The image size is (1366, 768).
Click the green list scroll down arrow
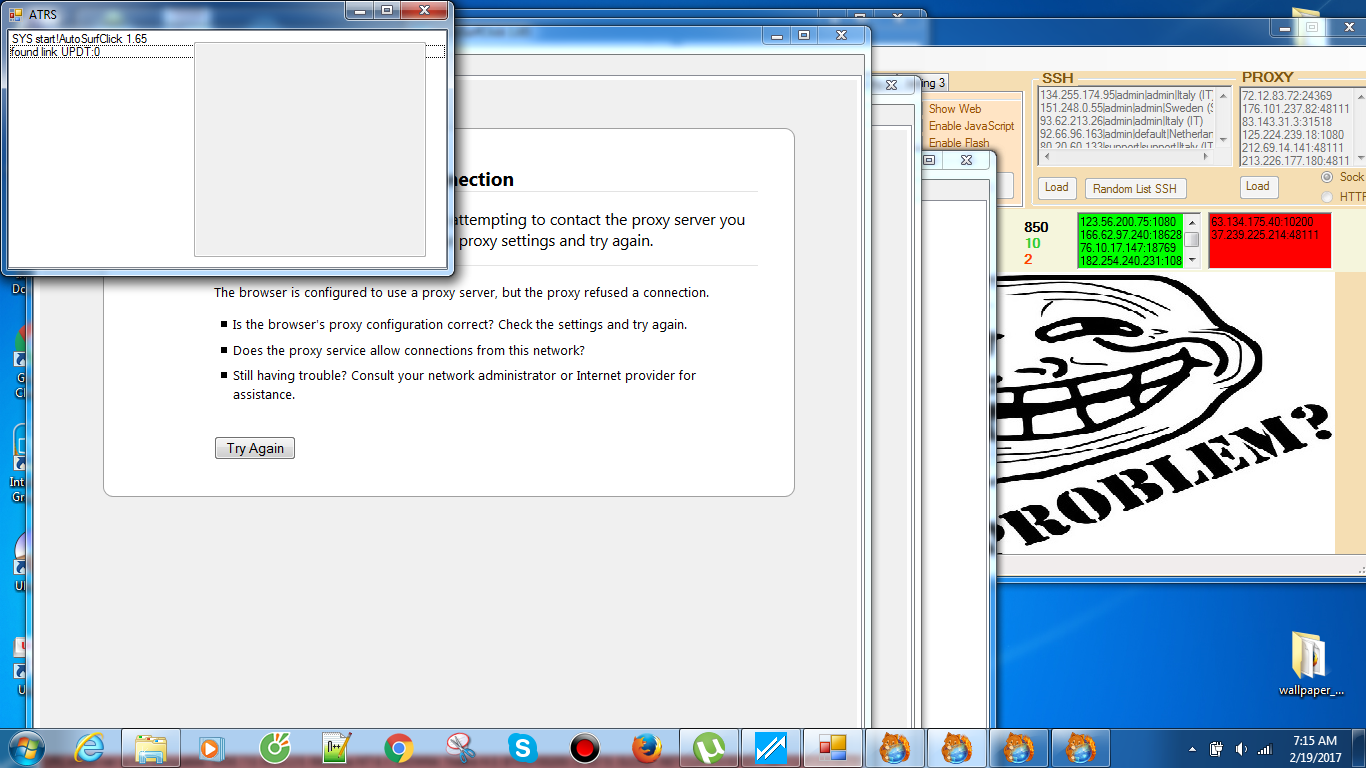[x=1191, y=259]
